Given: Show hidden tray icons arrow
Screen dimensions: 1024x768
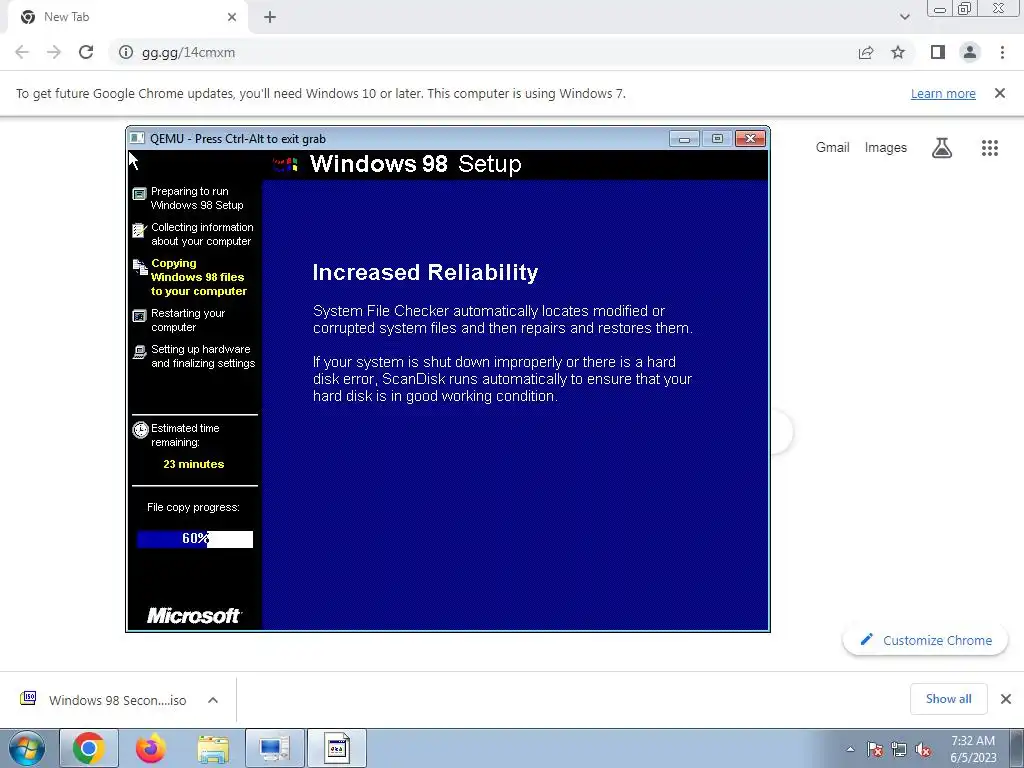Looking at the screenshot, I should coord(850,749).
